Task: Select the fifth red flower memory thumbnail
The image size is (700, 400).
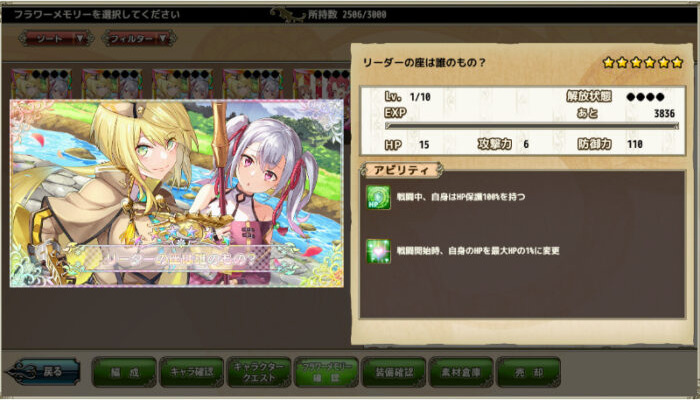Action: (x=322, y=84)
